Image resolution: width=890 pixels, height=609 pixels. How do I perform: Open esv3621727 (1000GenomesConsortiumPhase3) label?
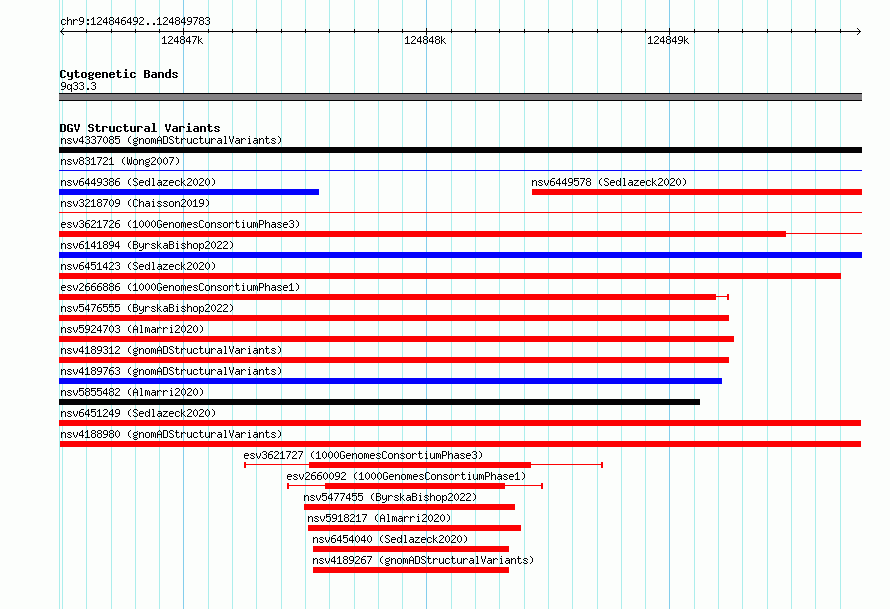coord(363,455)
